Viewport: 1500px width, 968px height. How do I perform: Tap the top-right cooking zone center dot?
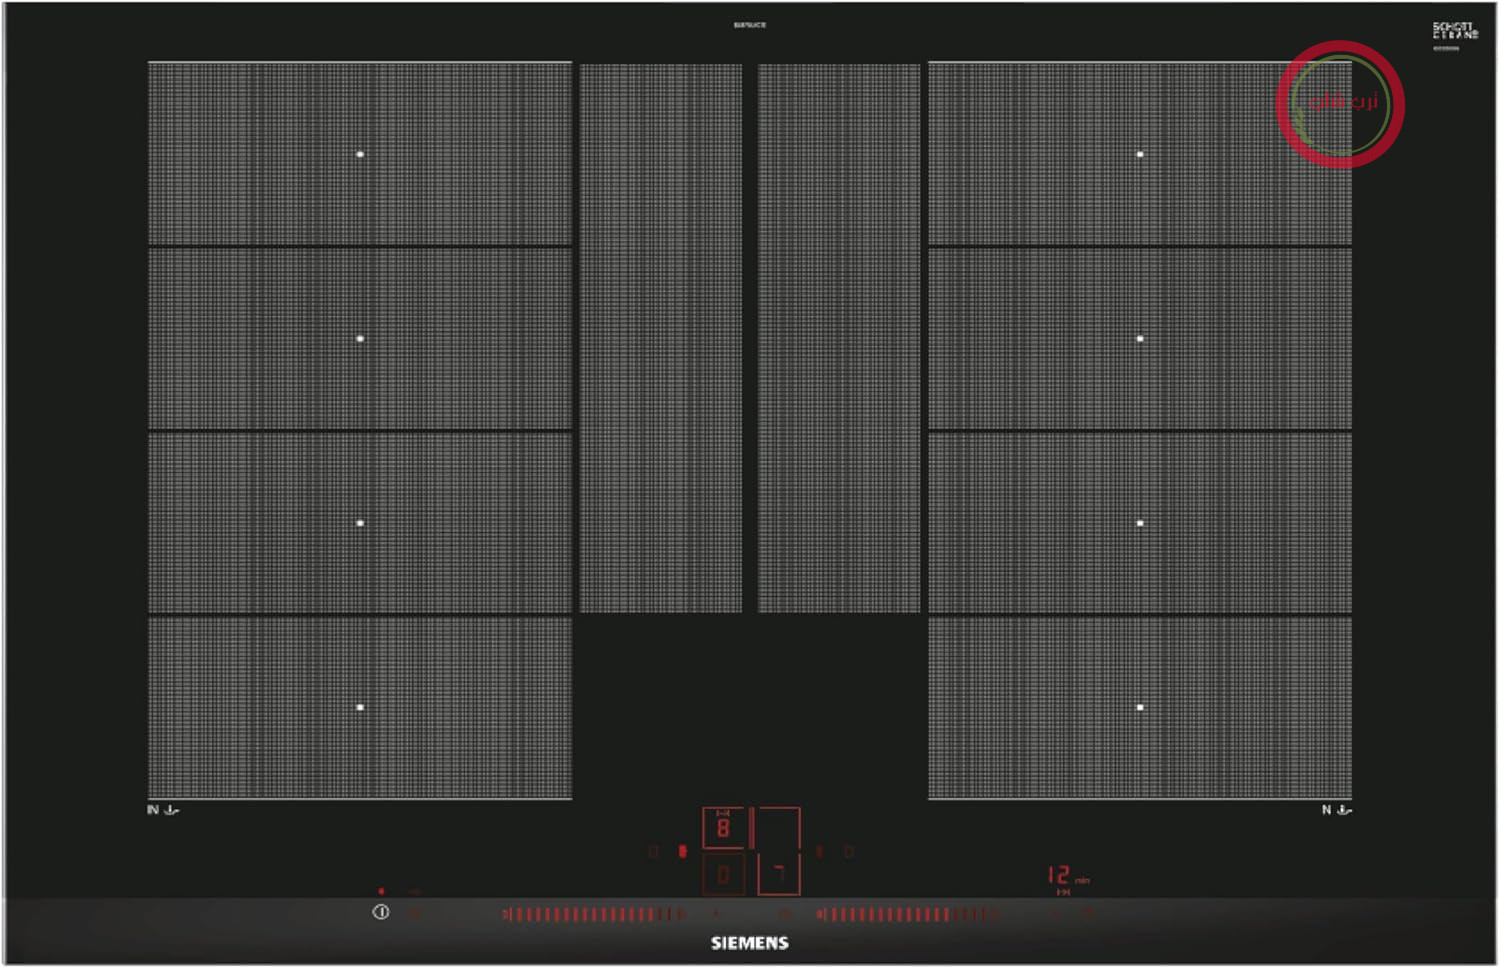[1140, 154]
